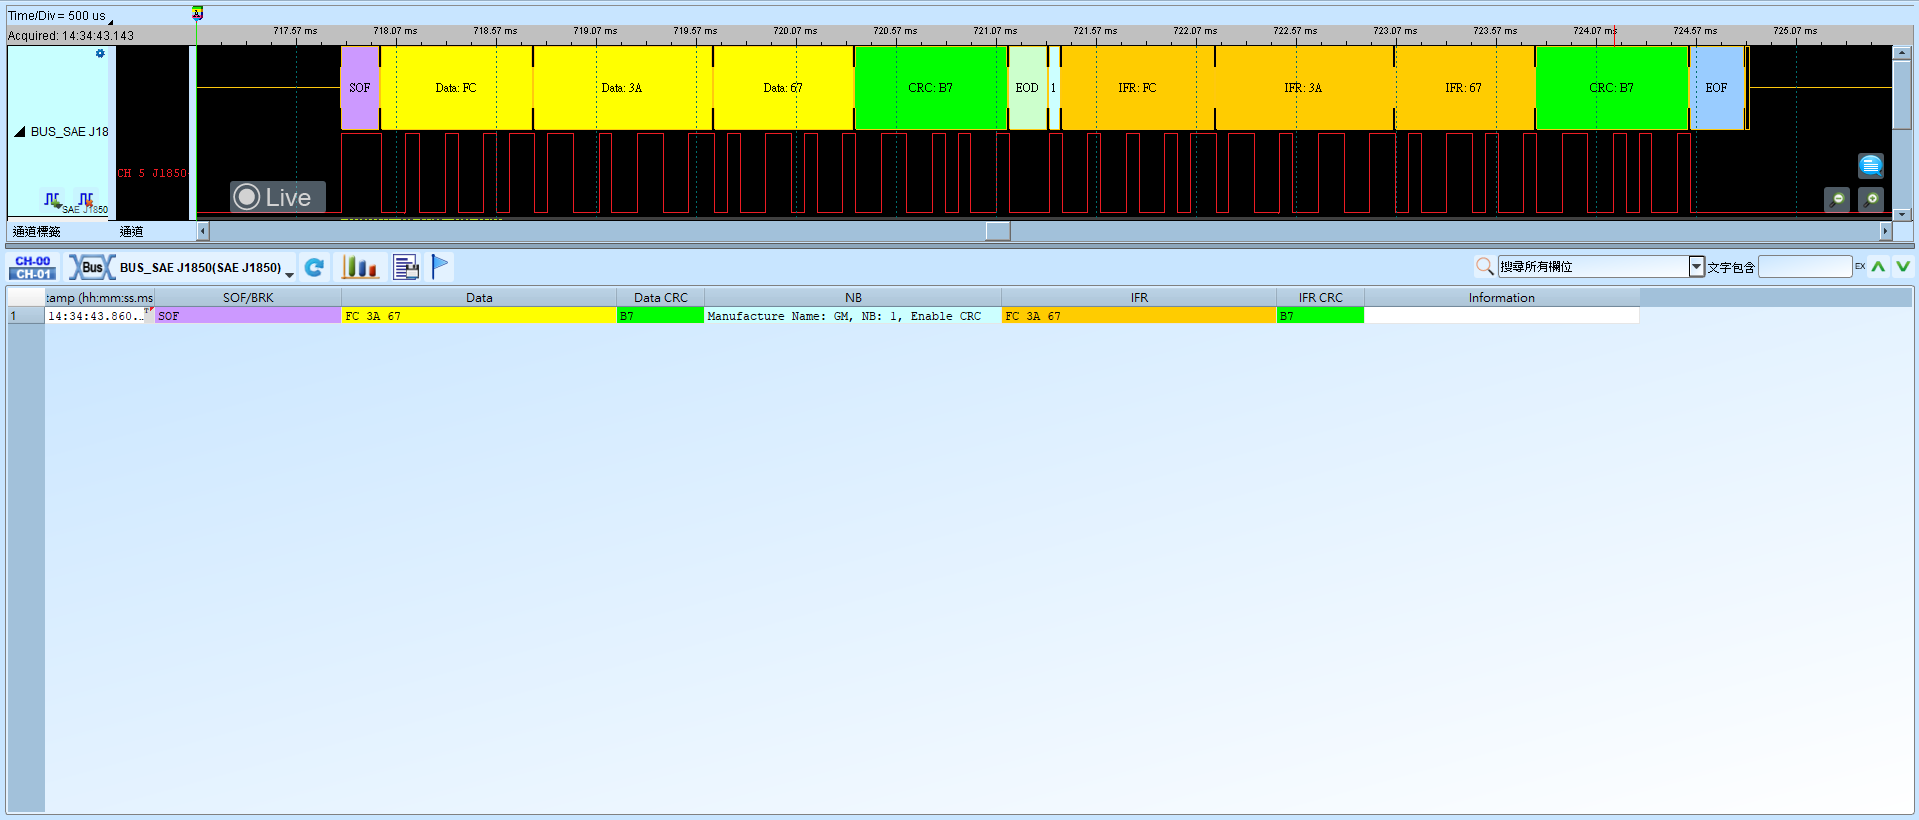
Task: Click the orange search magnifier icon
Action: [1485, 266]
